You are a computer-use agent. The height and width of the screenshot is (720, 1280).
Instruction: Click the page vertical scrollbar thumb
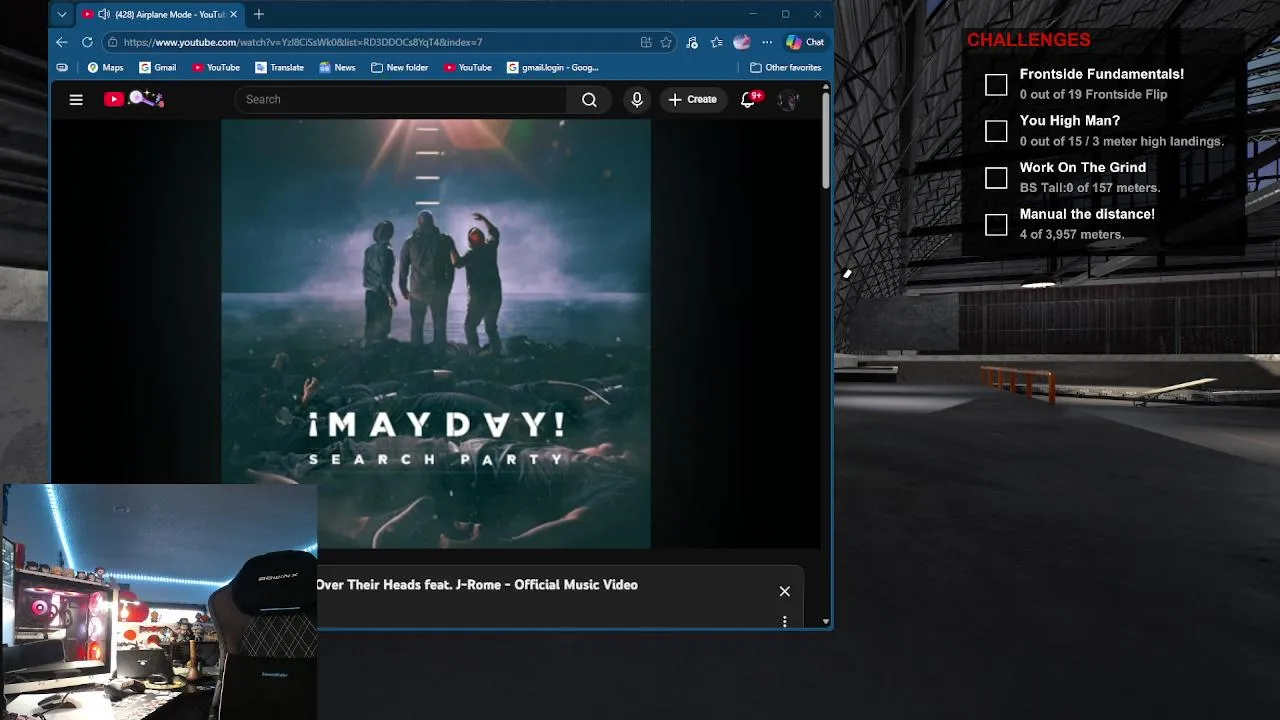825,140
